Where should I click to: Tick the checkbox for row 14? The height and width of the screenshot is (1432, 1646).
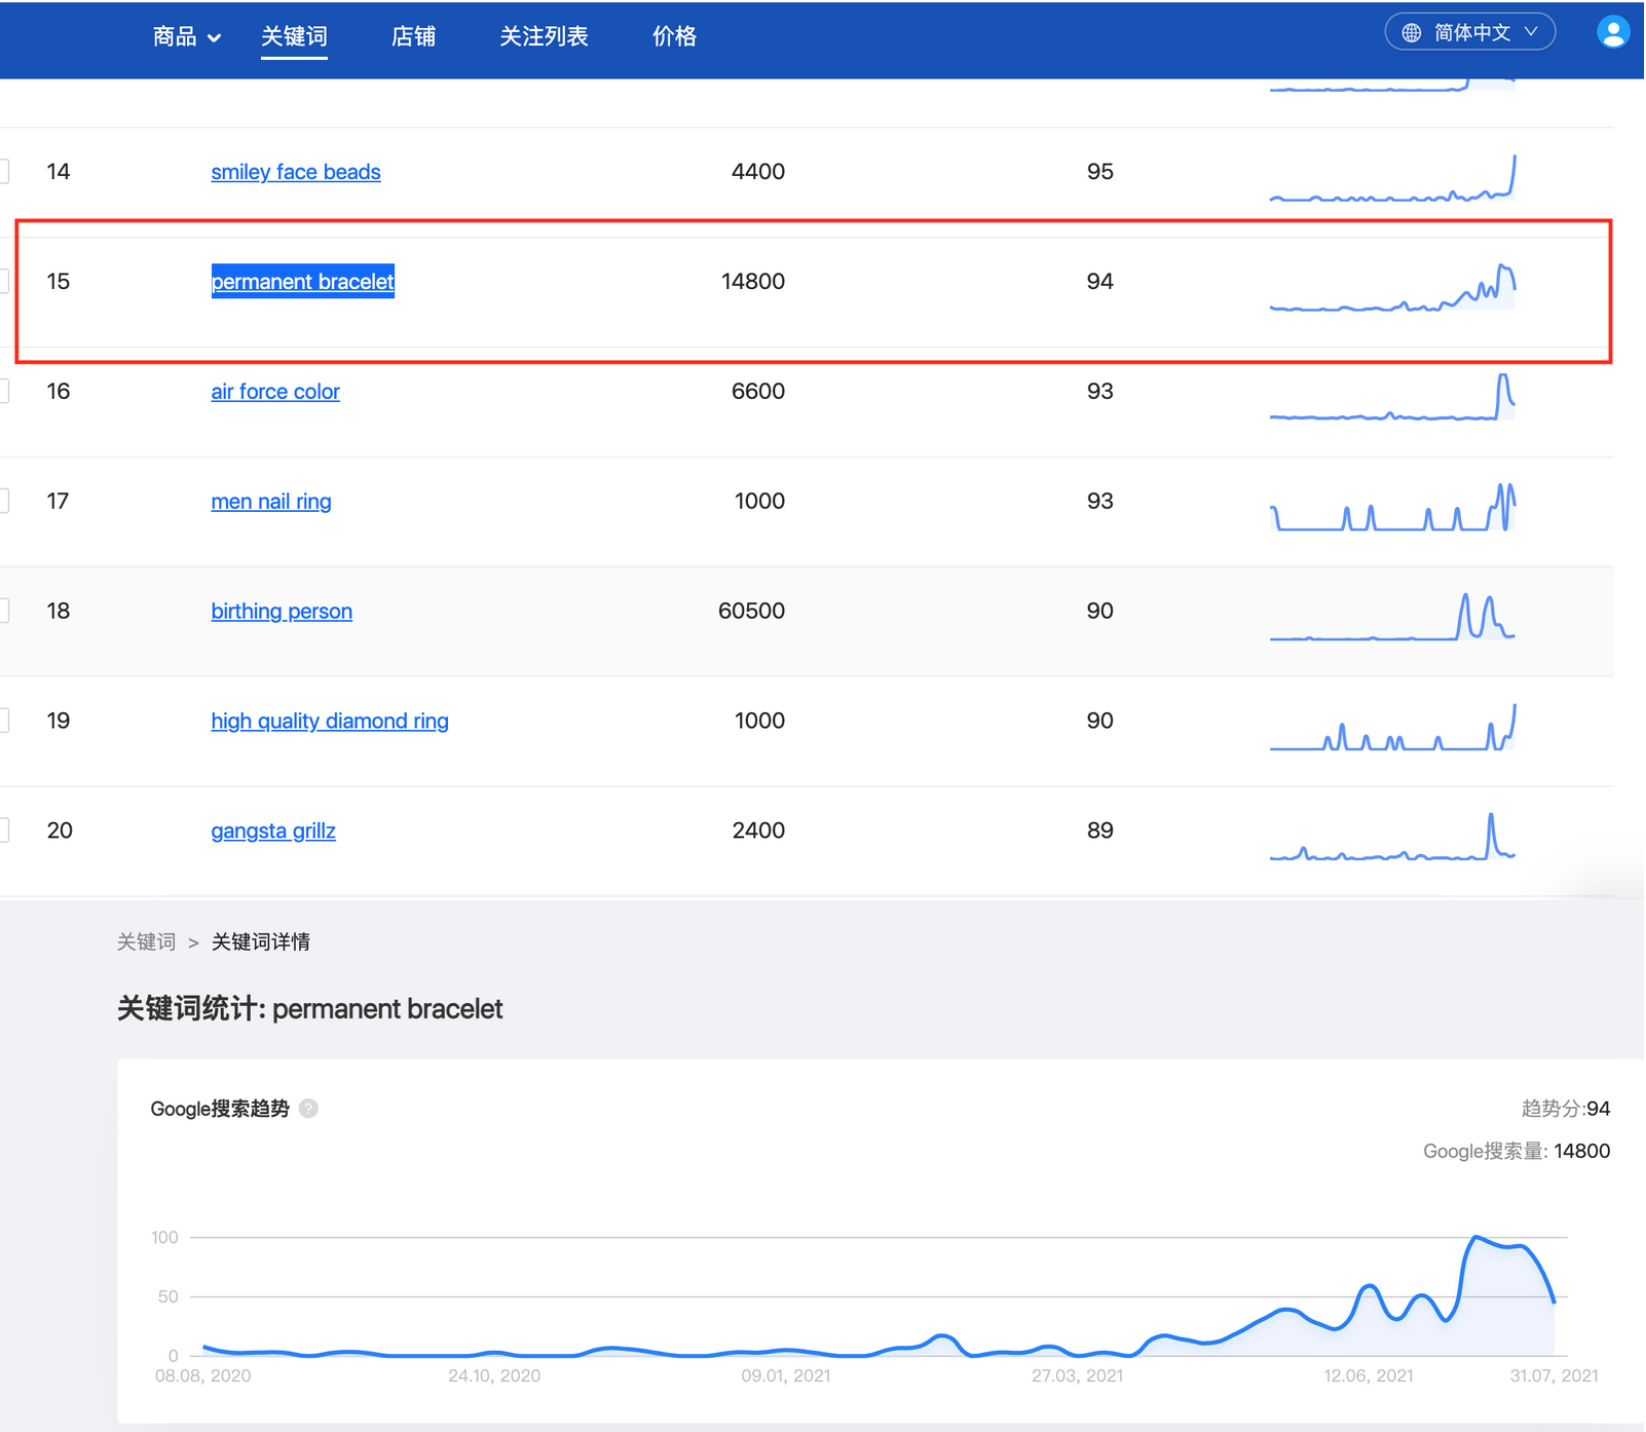4,172
